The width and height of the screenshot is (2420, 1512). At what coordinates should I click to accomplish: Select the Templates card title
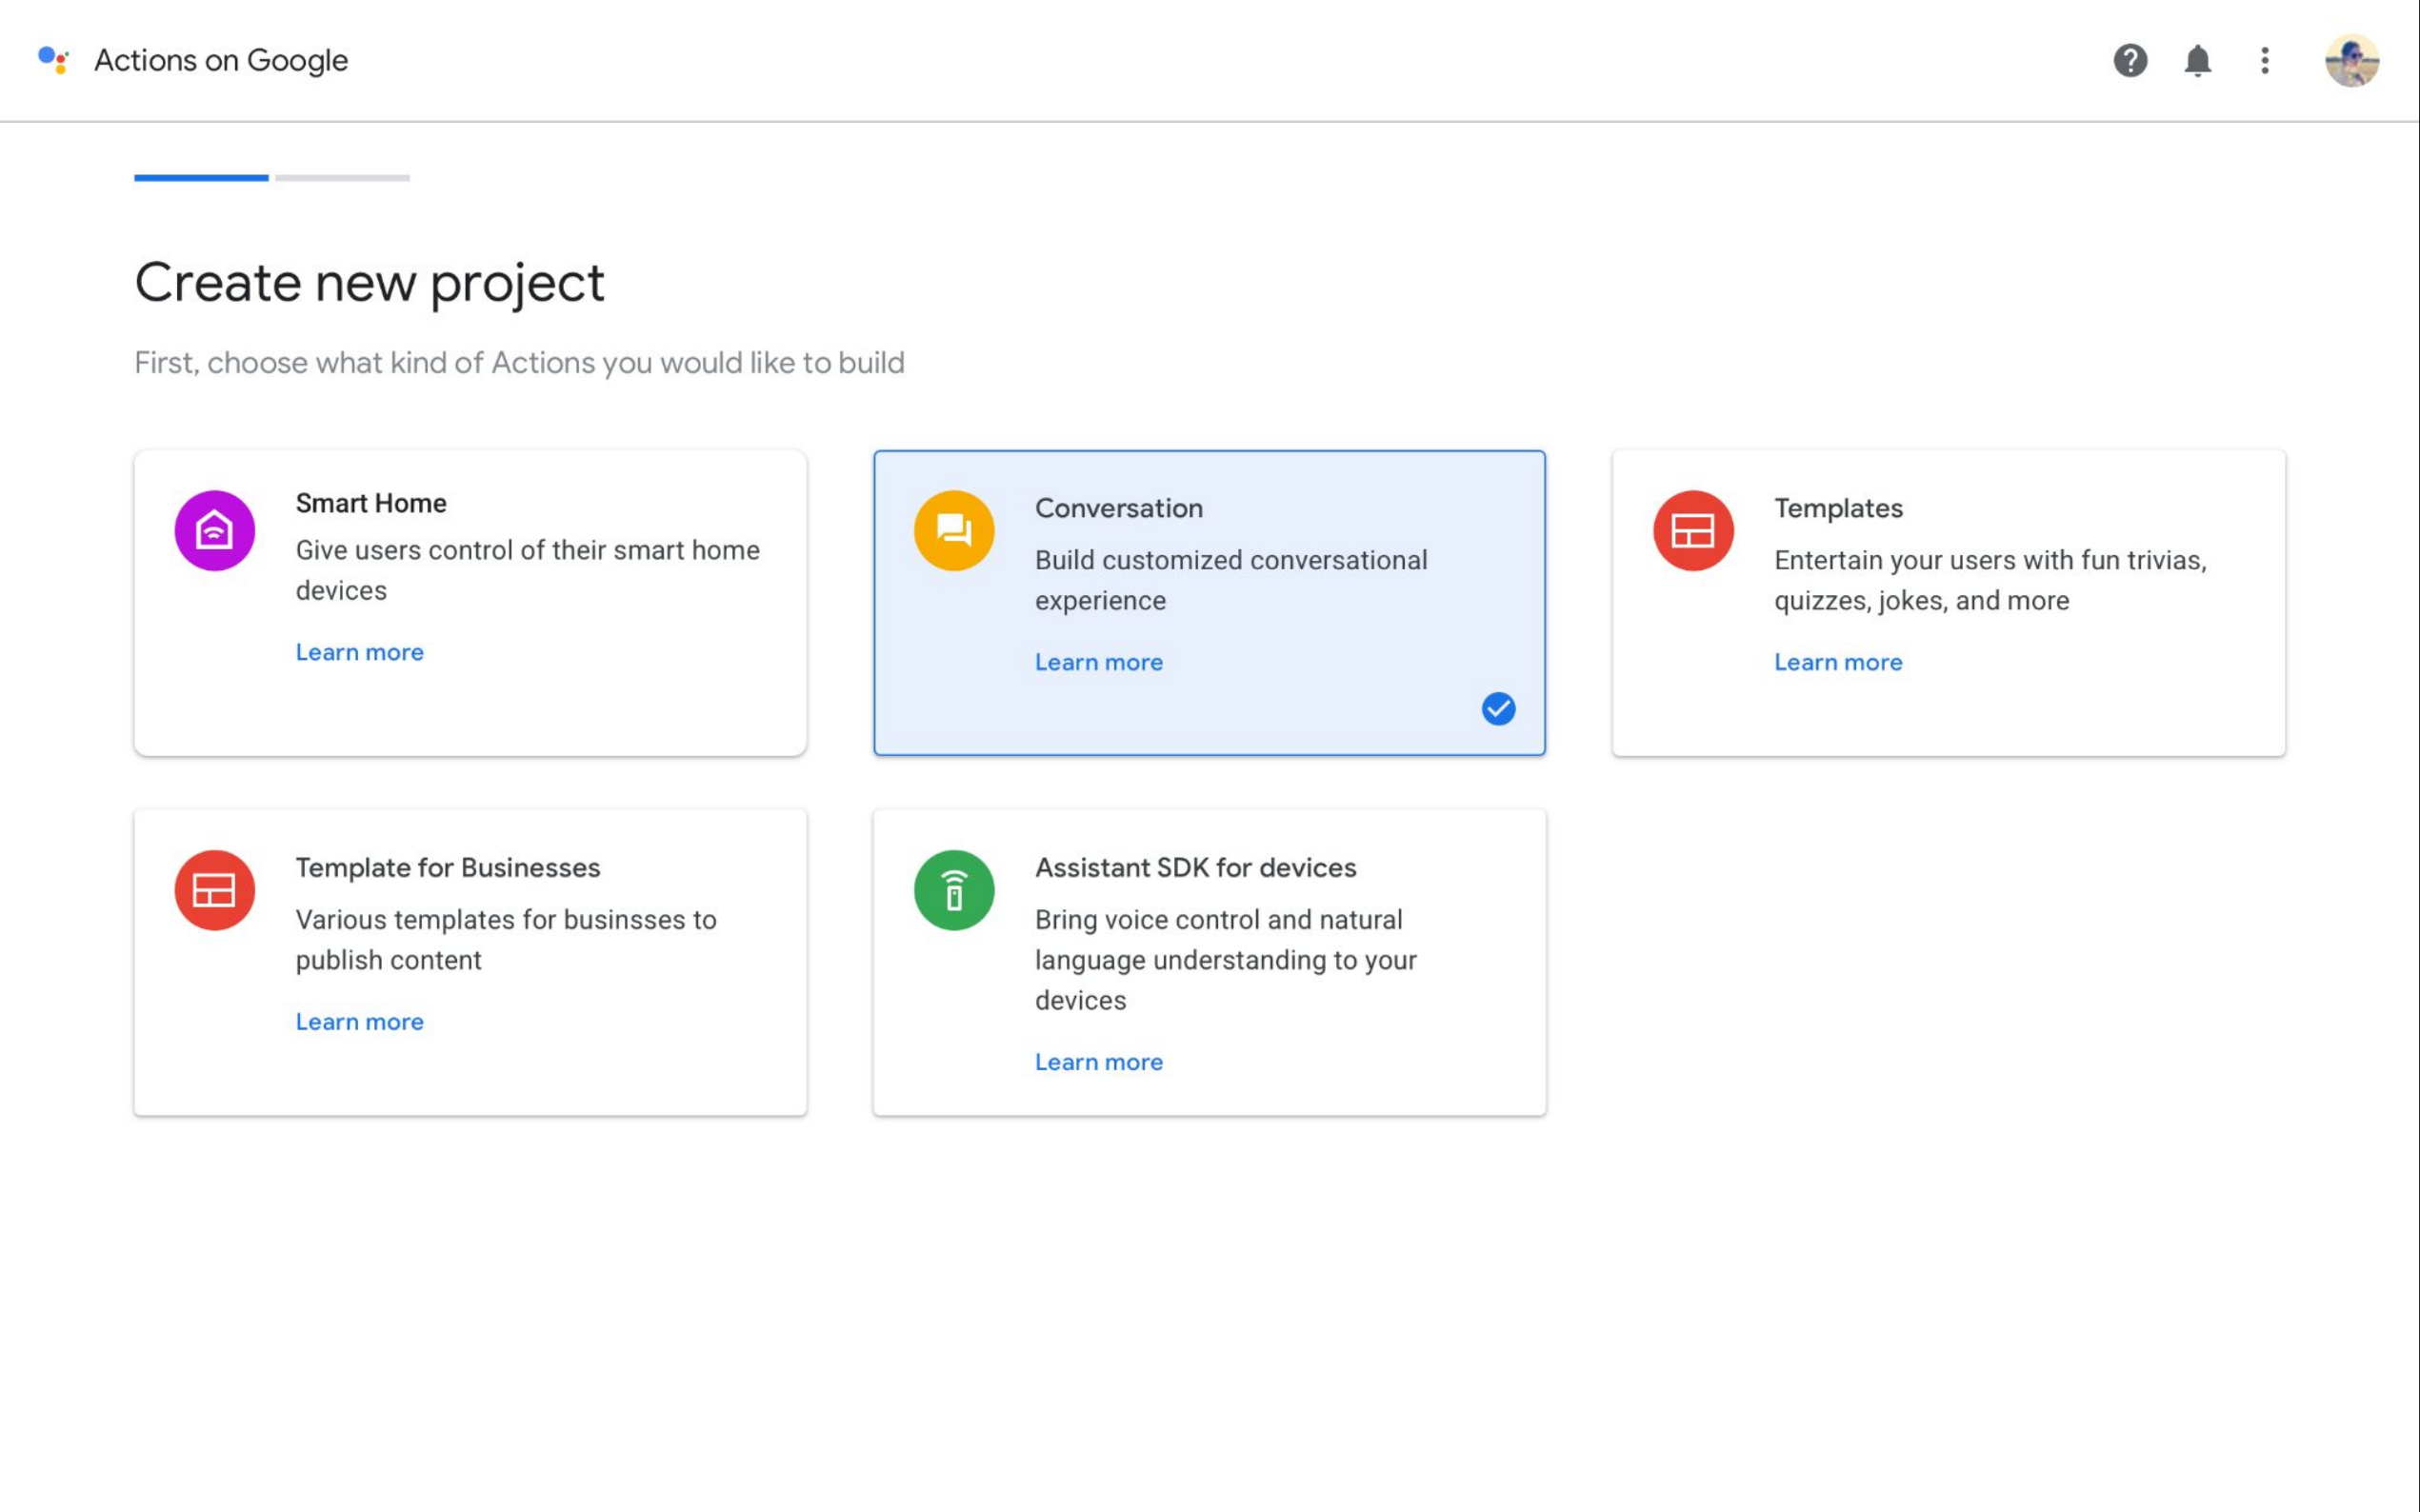tap(1838, 508)
